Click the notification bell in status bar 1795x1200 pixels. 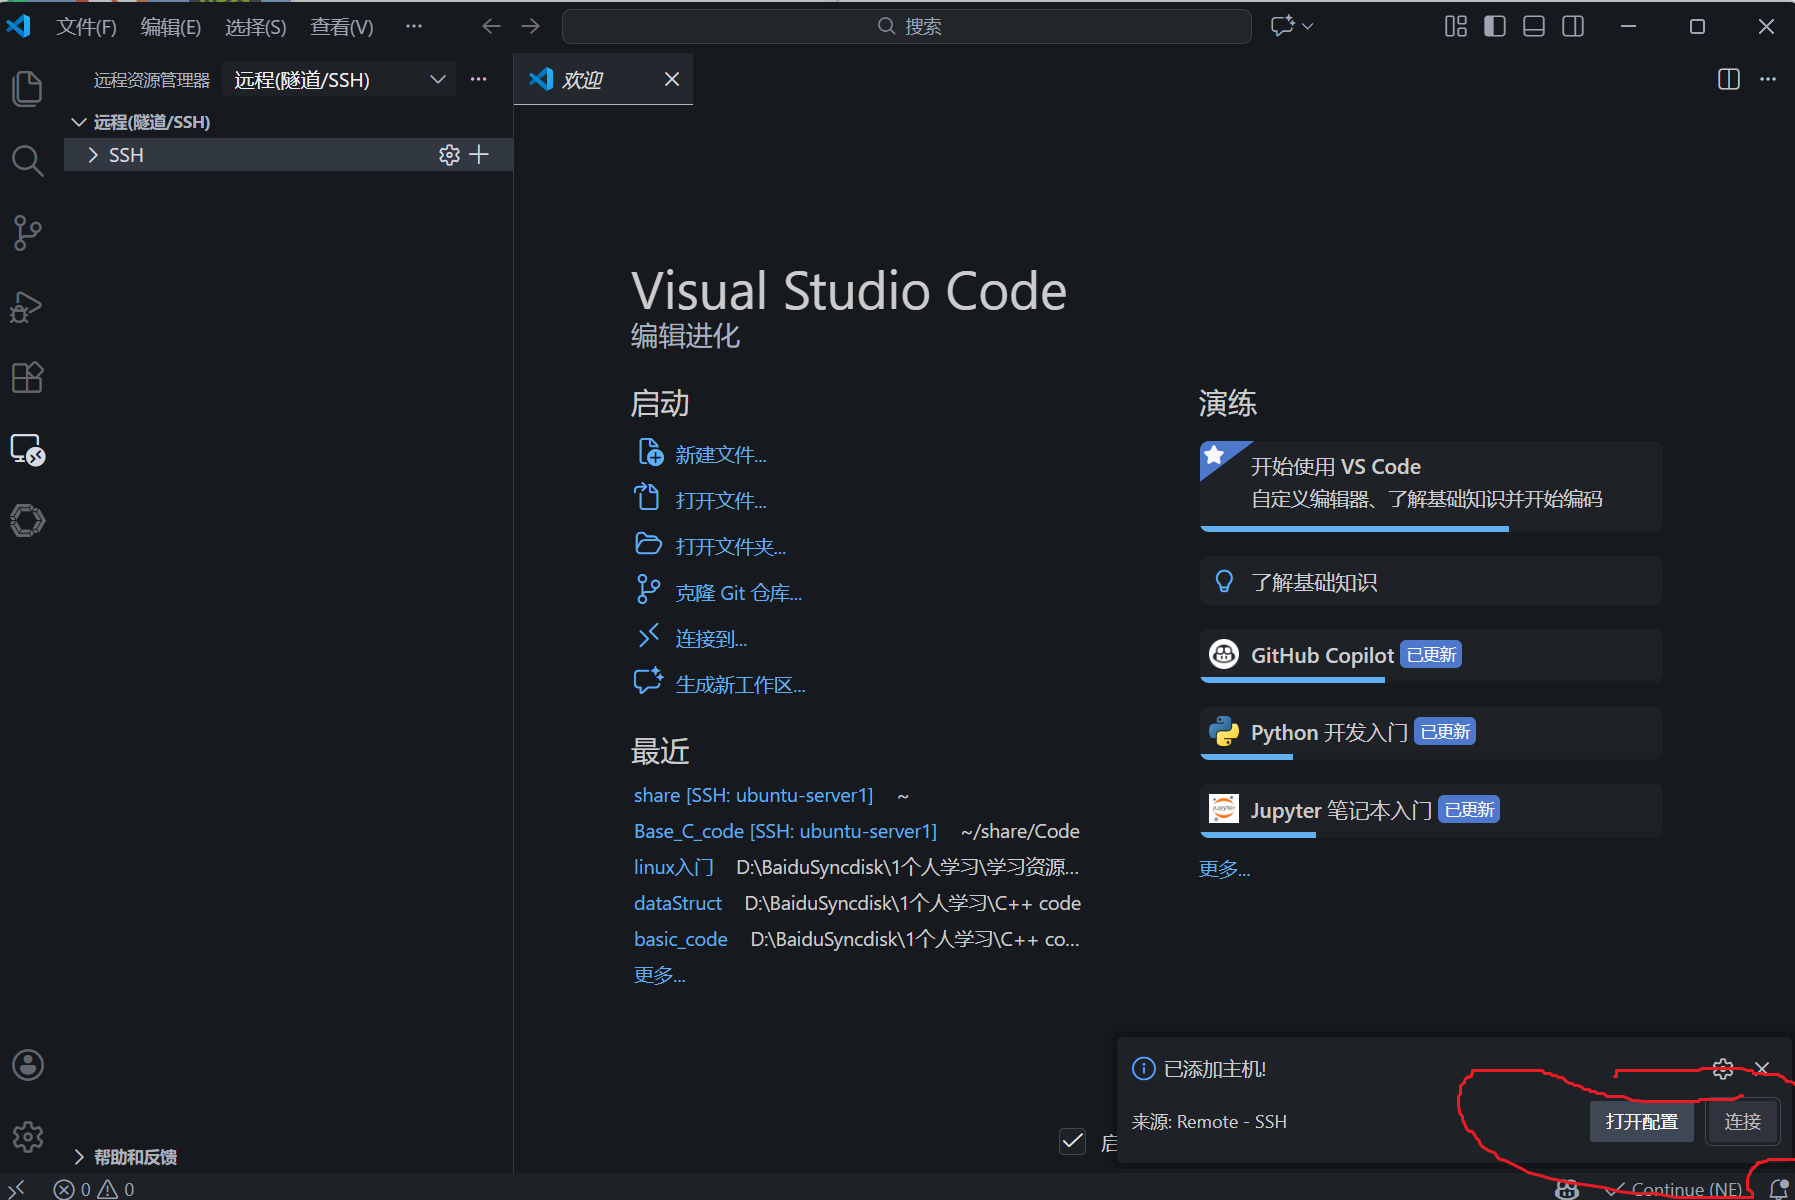[x=1778, y=1189]
